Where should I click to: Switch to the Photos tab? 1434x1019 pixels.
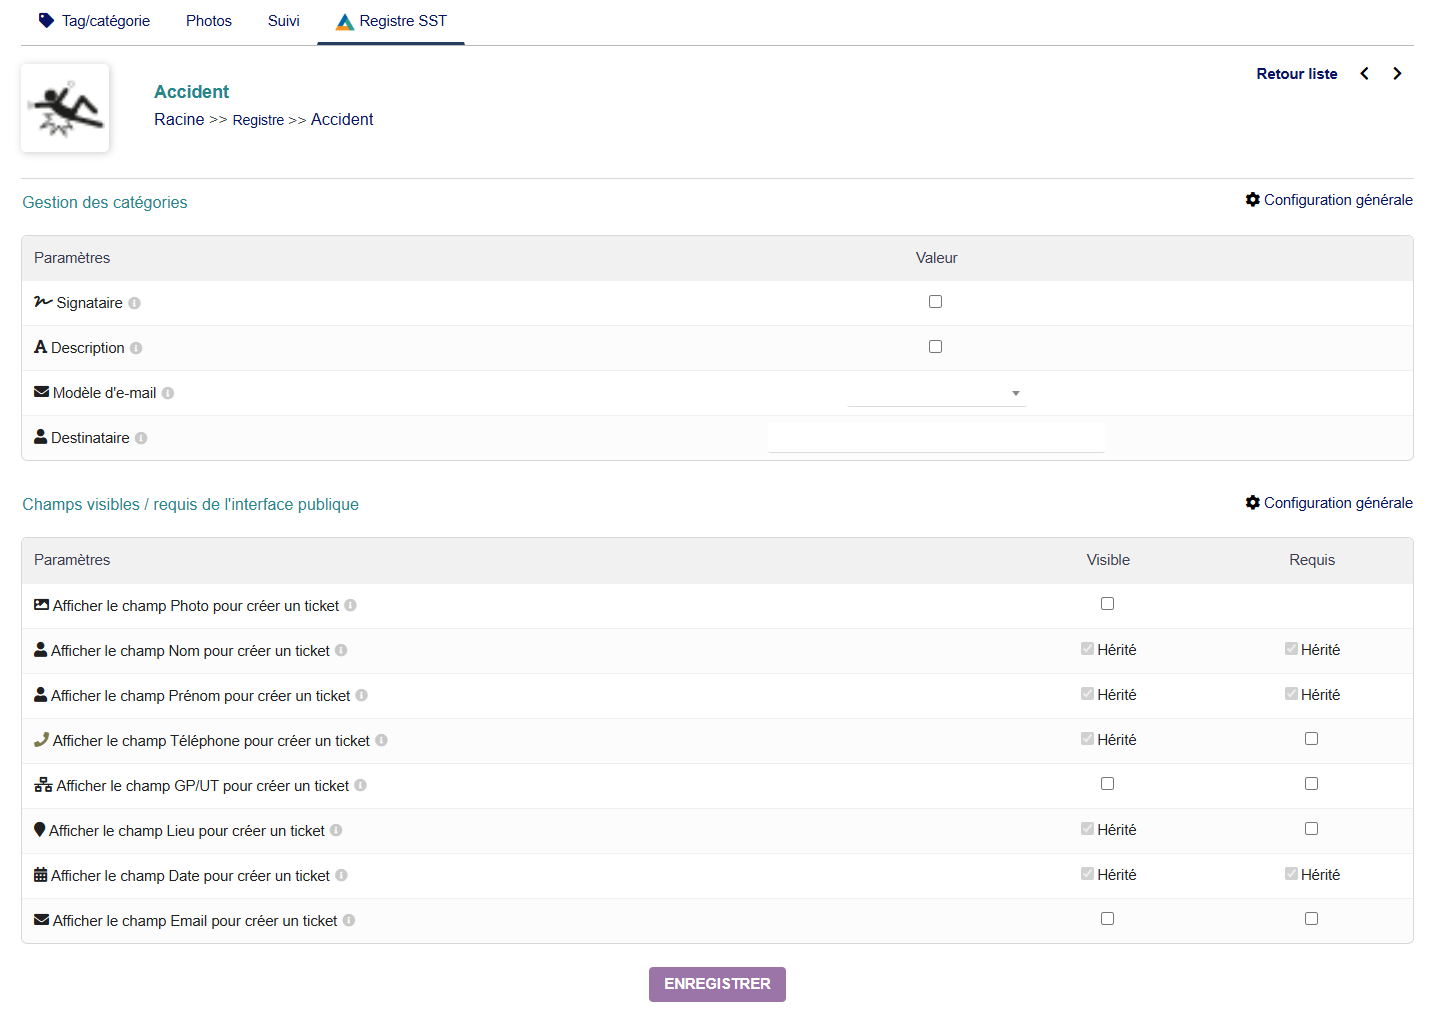[x=209, y=21]
